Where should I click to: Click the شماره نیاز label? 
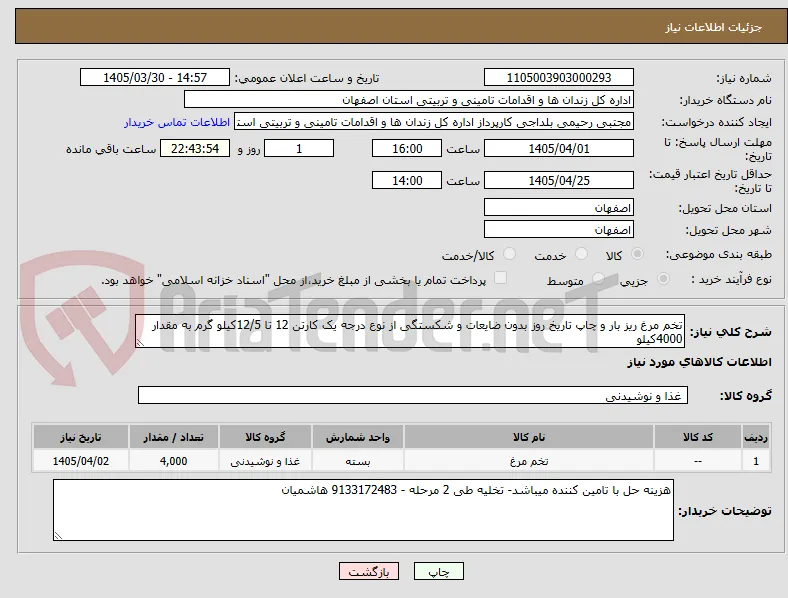coord(744,78)
